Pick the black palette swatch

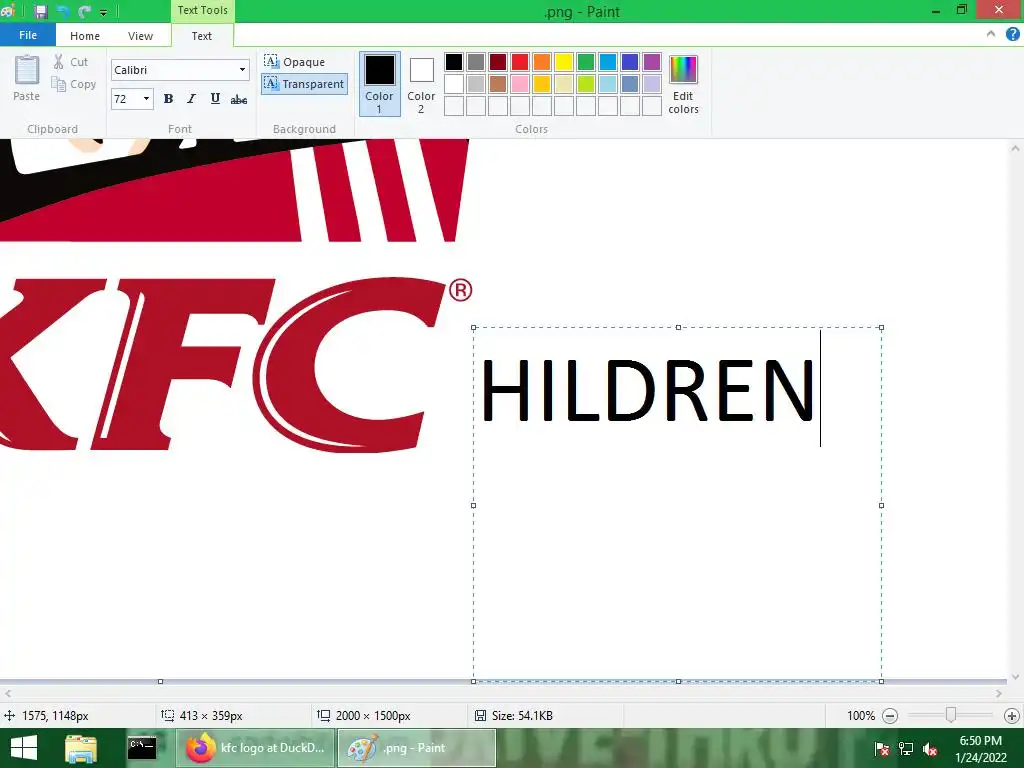(454, 62)
